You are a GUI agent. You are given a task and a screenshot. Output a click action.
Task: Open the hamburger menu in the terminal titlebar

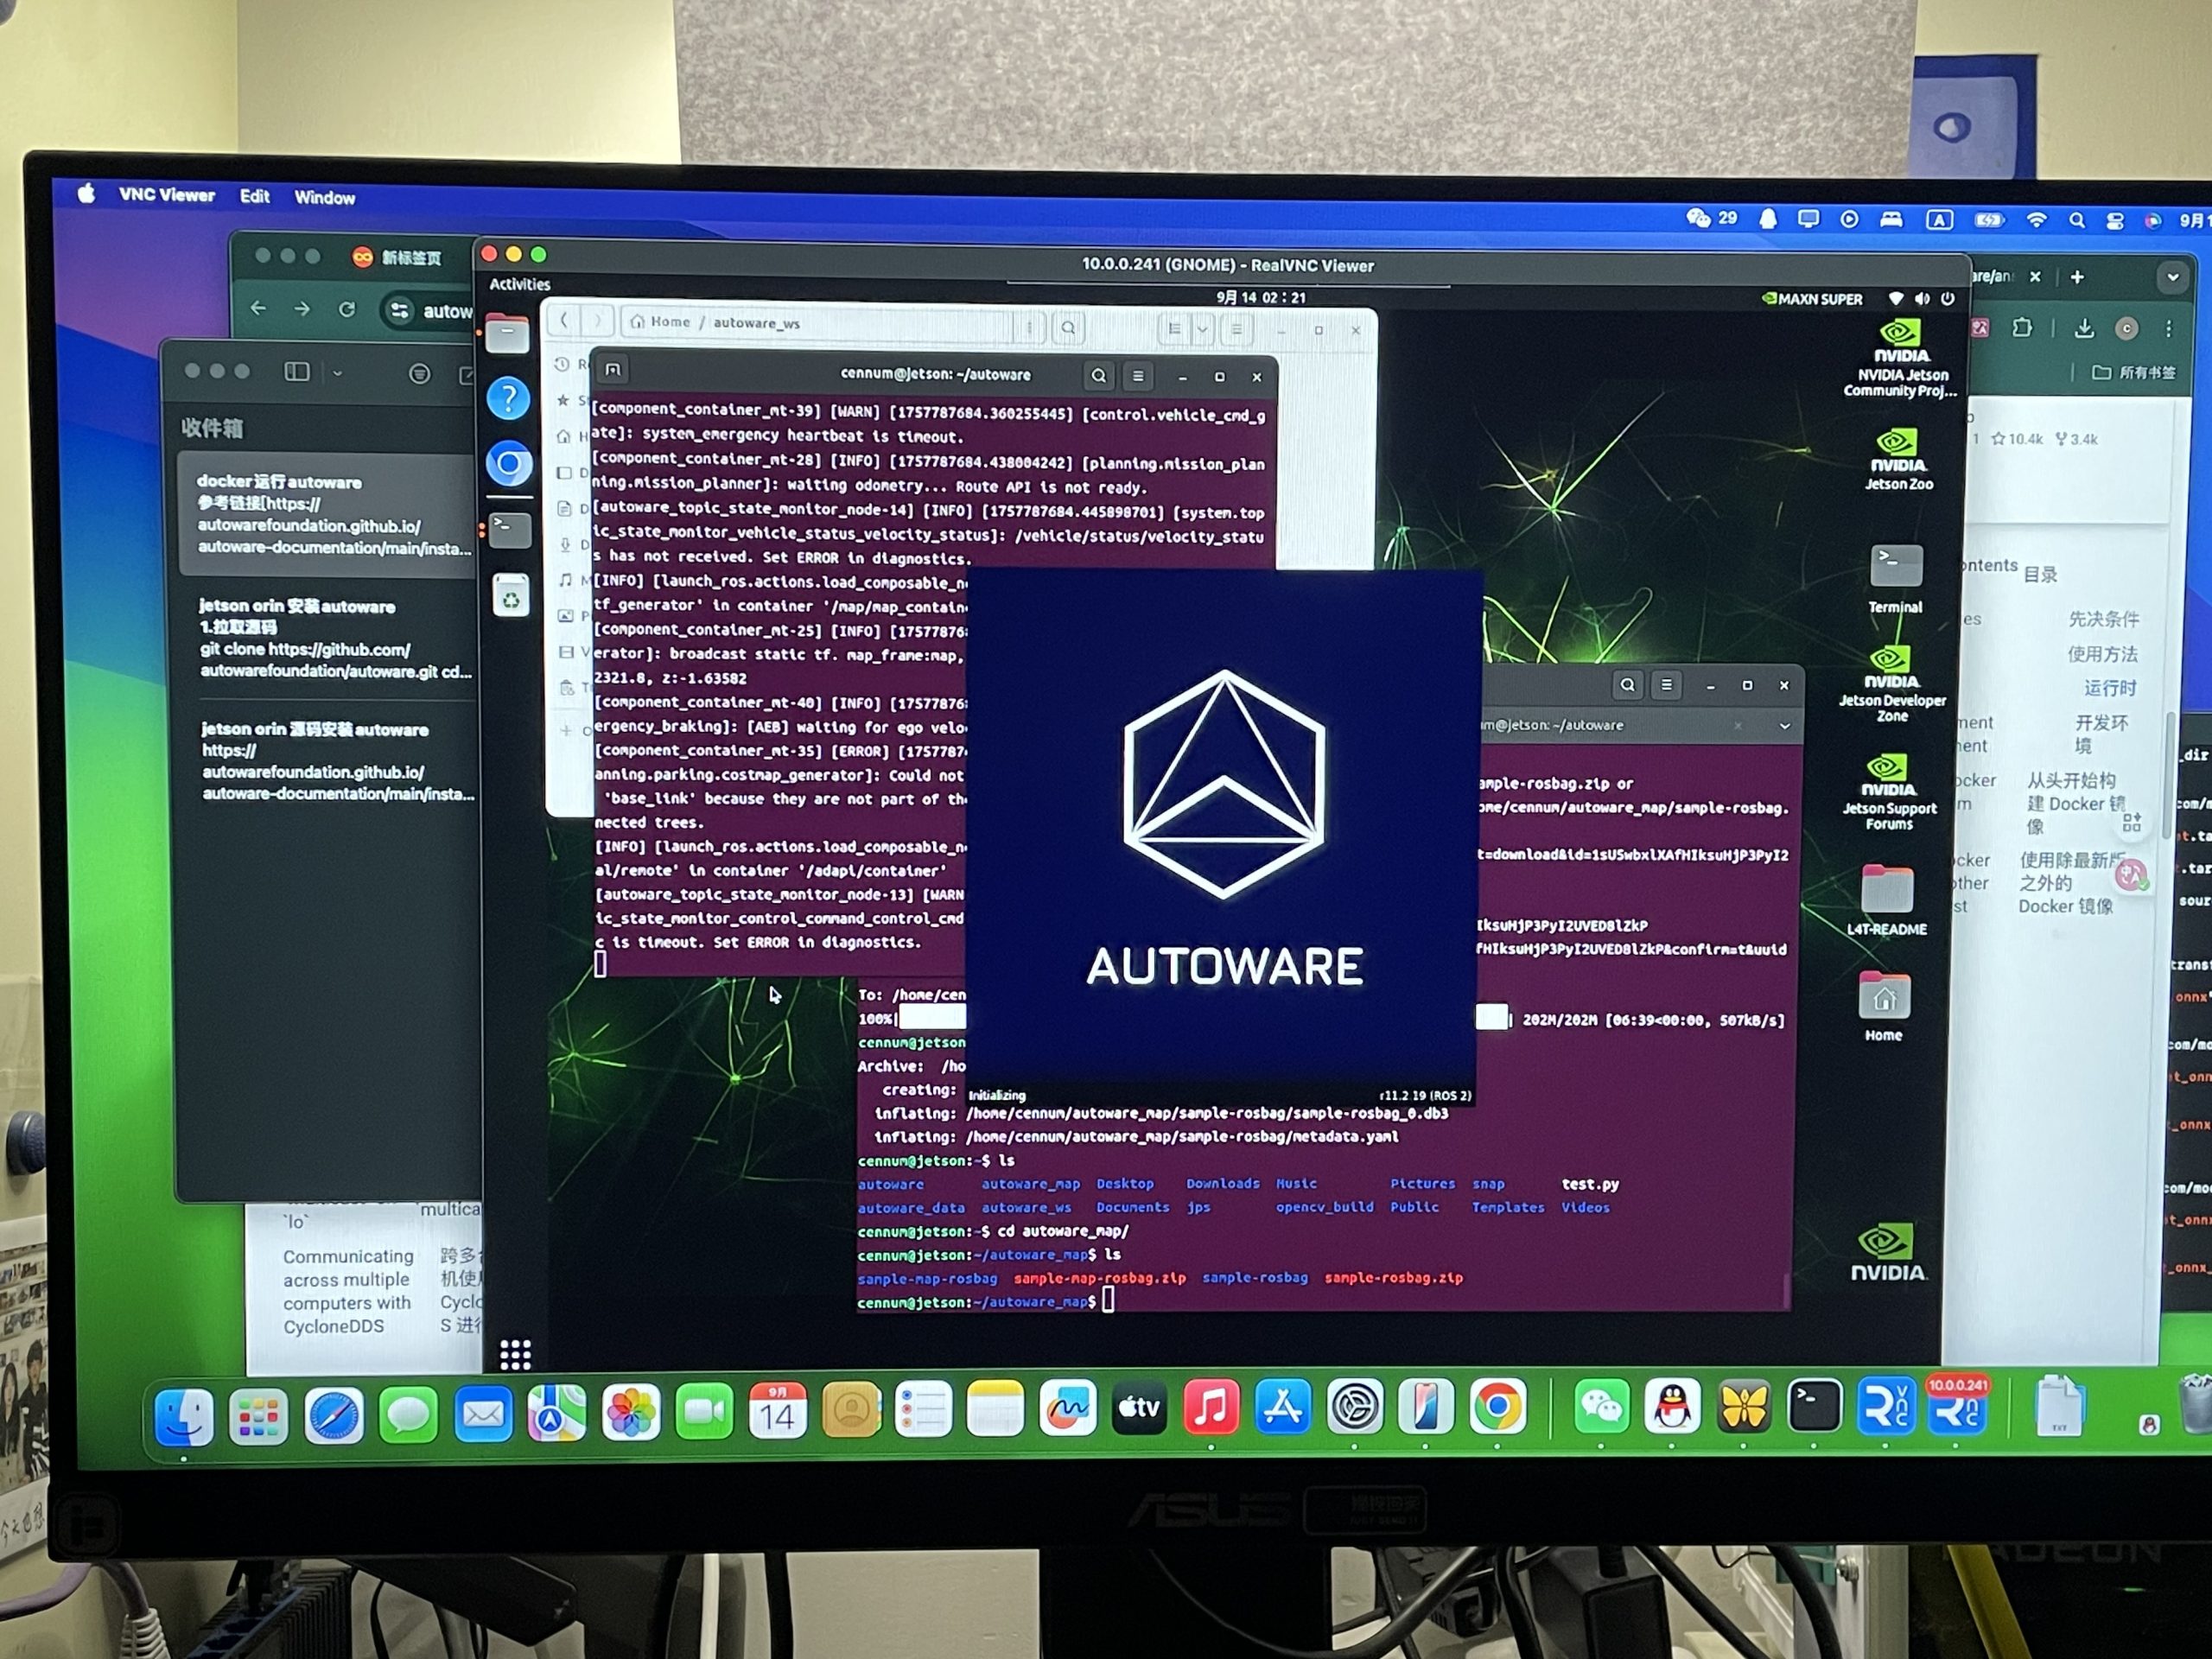(x=1138, y=376)
